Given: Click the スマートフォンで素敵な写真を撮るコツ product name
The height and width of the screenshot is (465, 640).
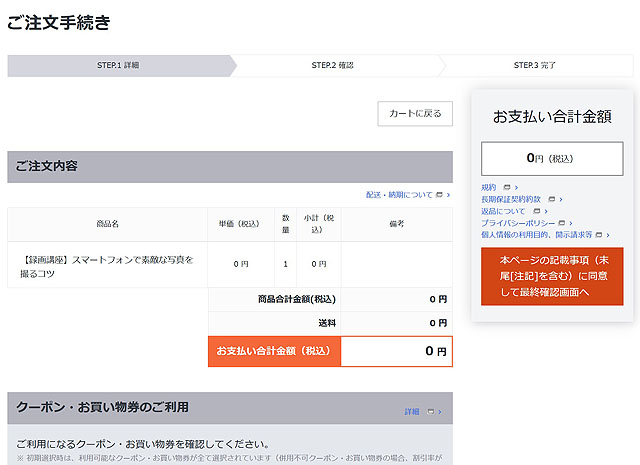Looking at the screenshot, I should click(107, 265).
